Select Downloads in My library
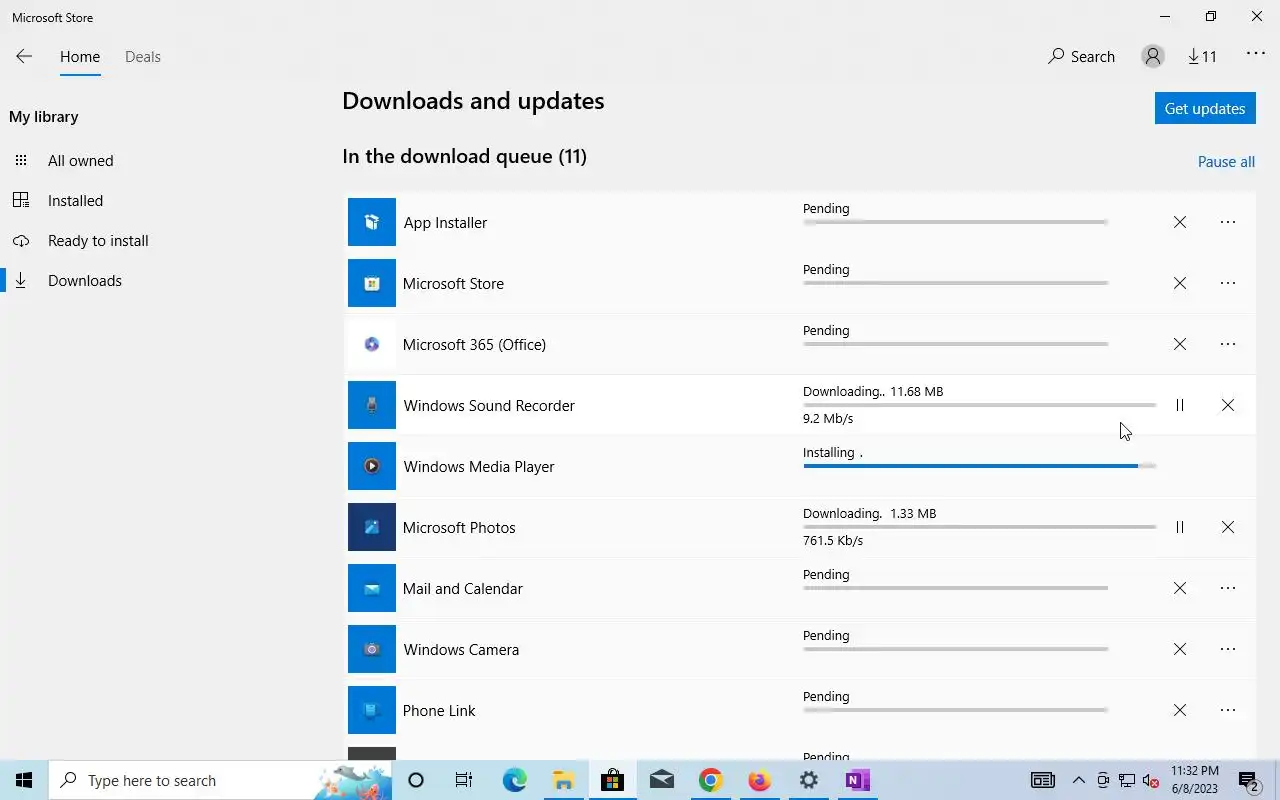 (85, 281)
